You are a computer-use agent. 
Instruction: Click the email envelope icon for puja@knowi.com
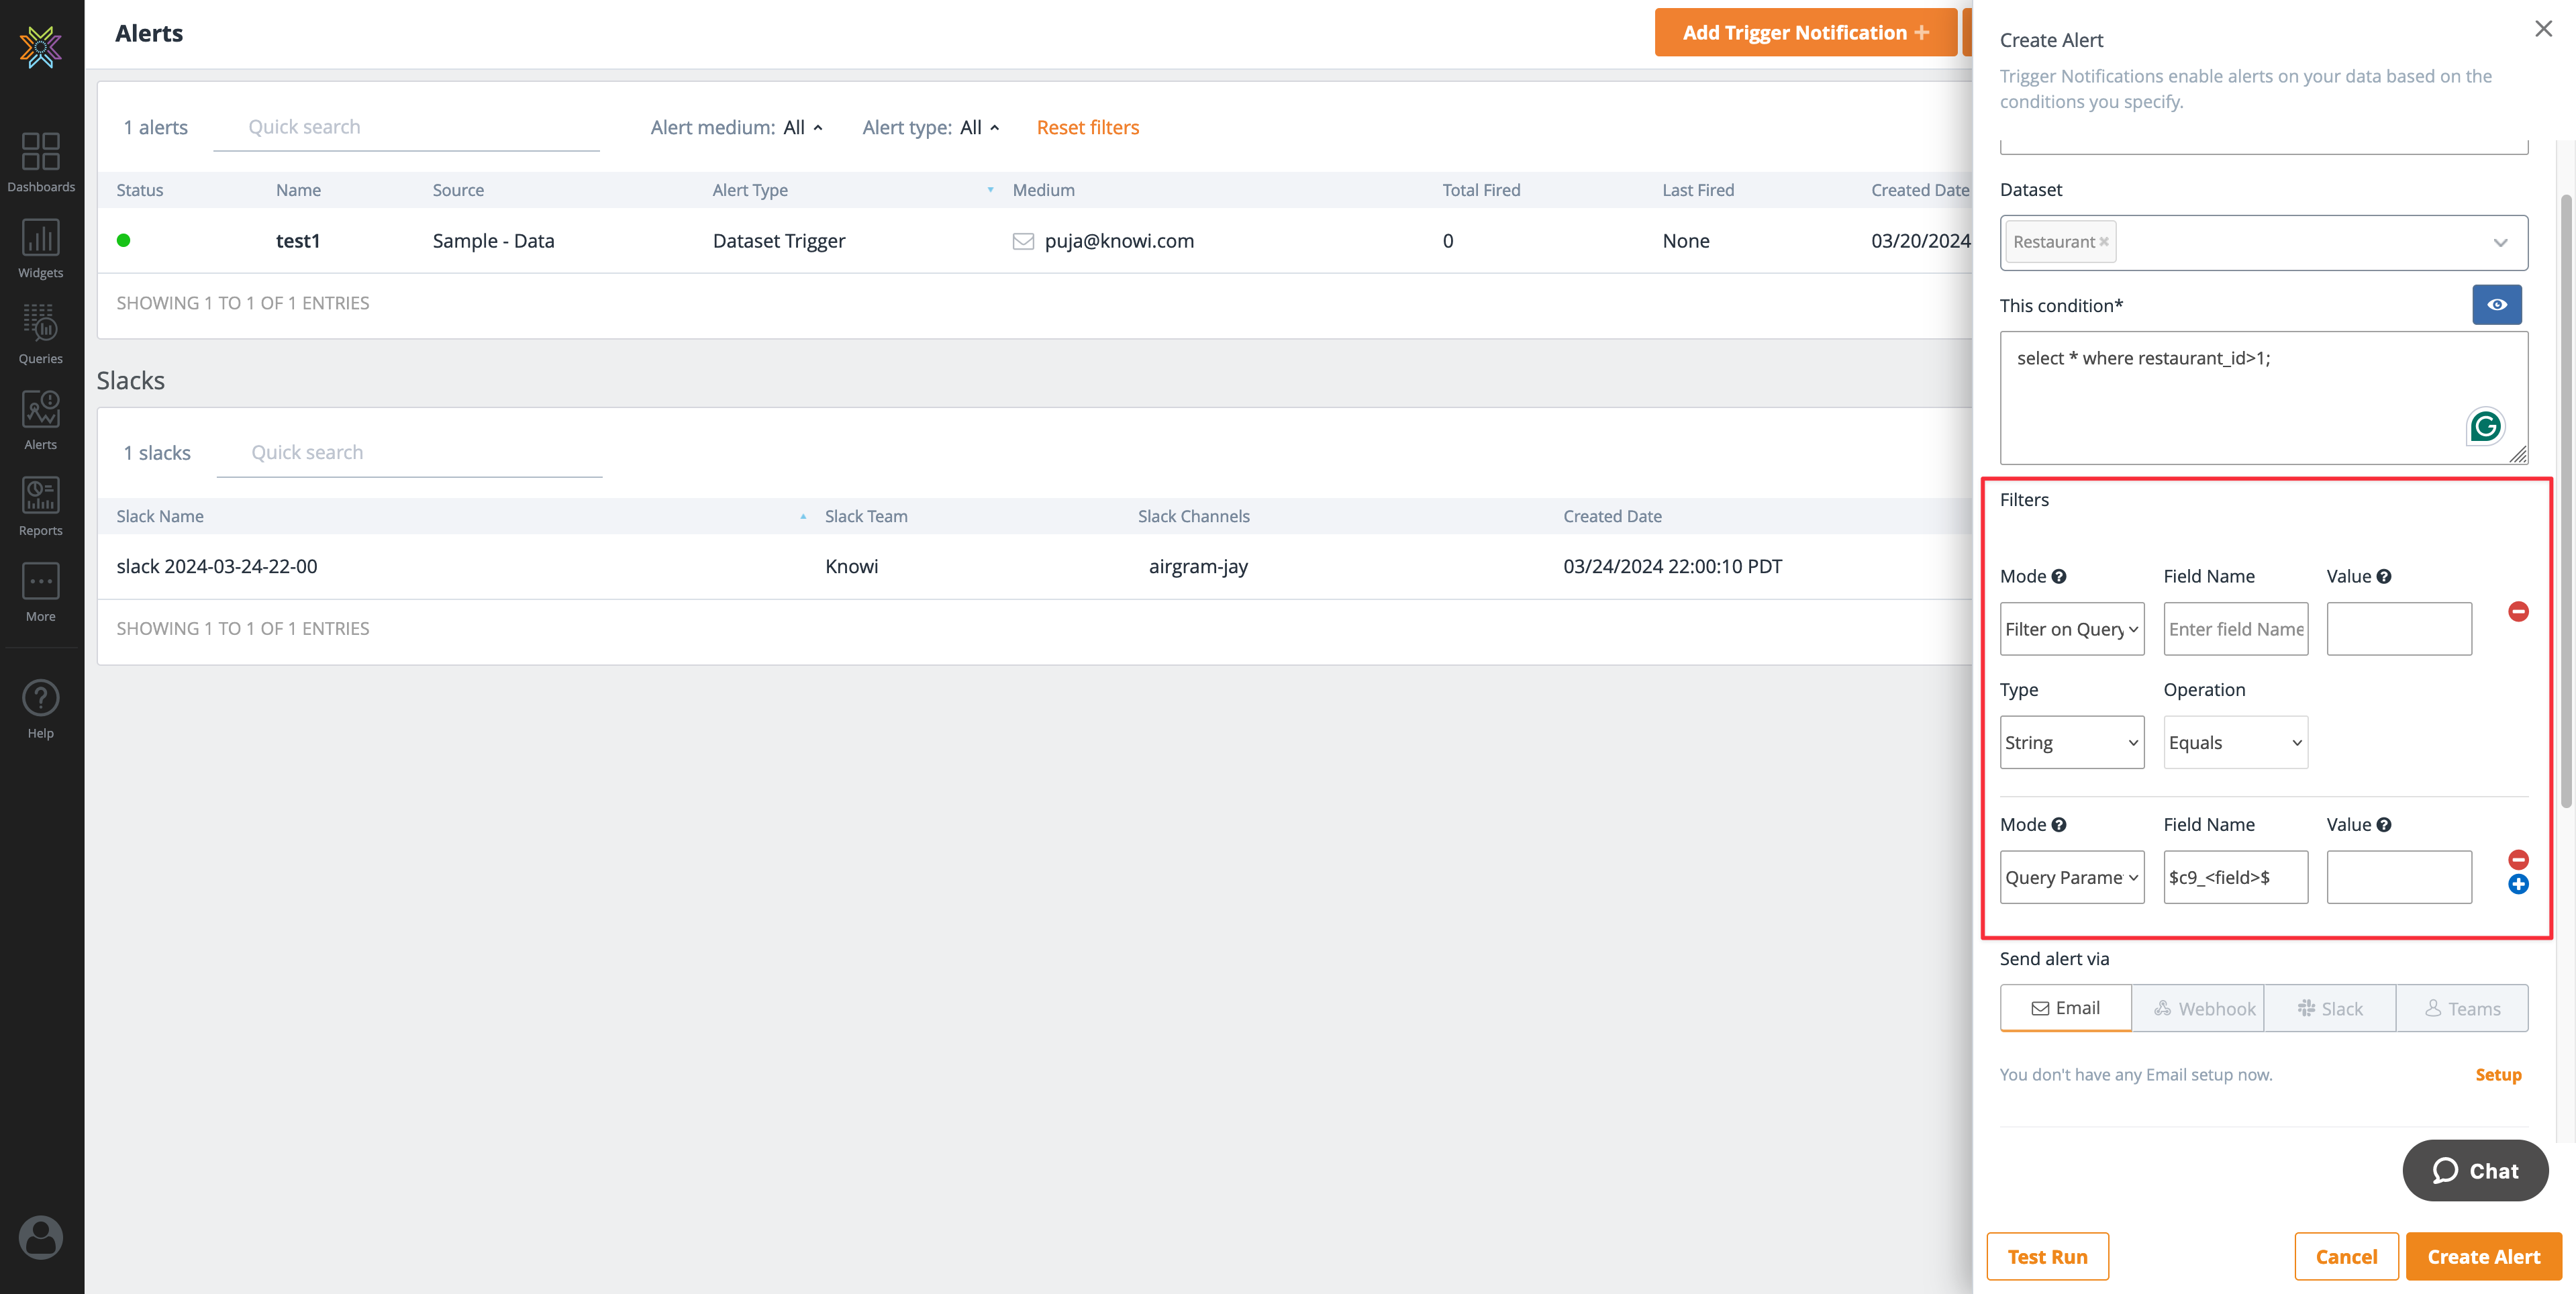[x=1023, y=241]
